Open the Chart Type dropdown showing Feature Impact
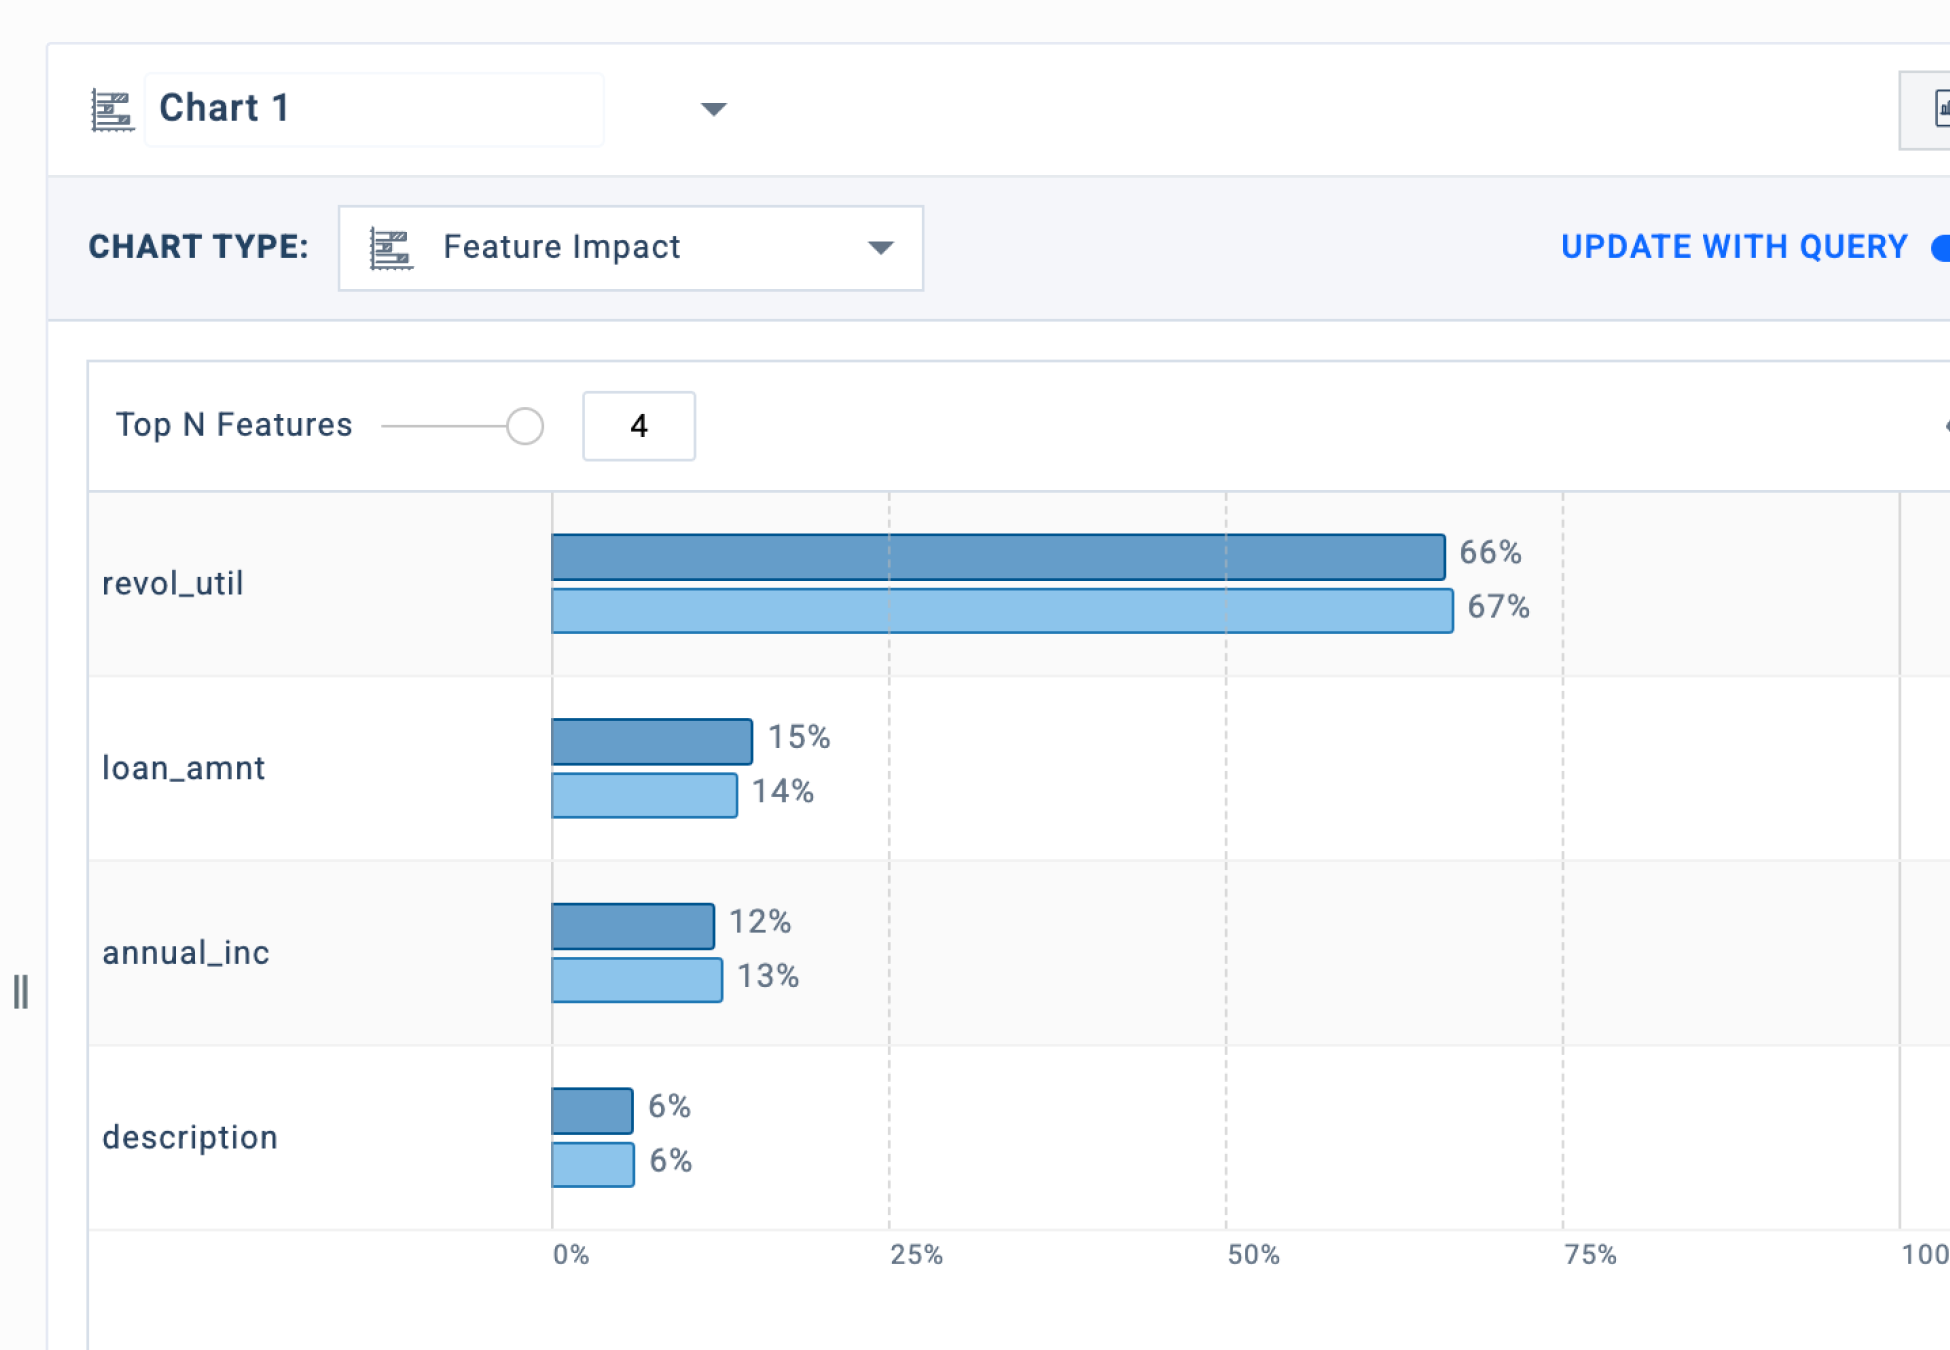1950x1350 pixels. point(879,248)
